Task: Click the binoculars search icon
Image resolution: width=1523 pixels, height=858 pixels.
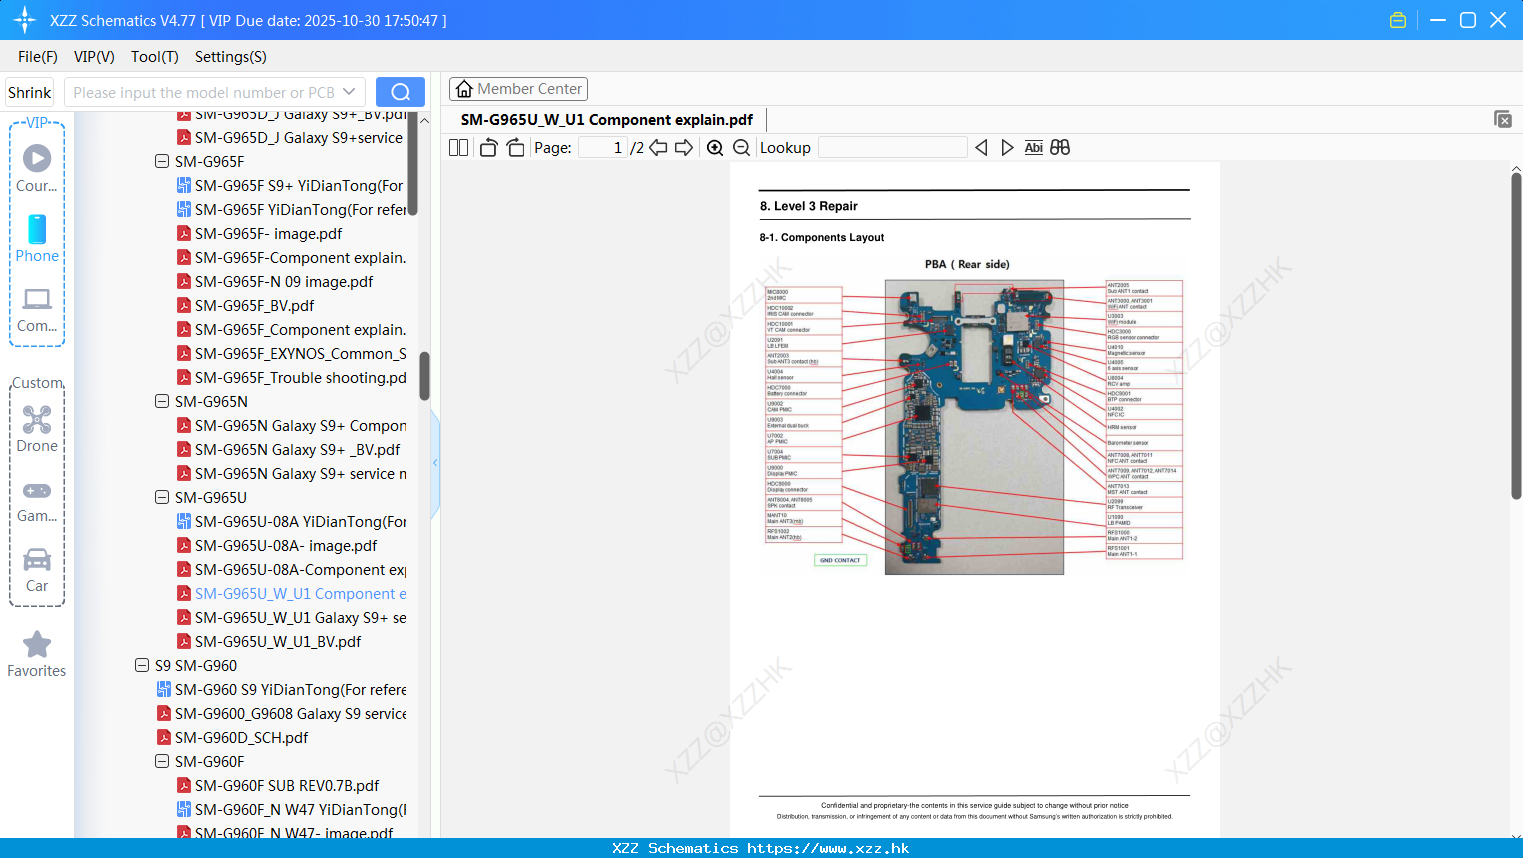Action: (1060, 148)
